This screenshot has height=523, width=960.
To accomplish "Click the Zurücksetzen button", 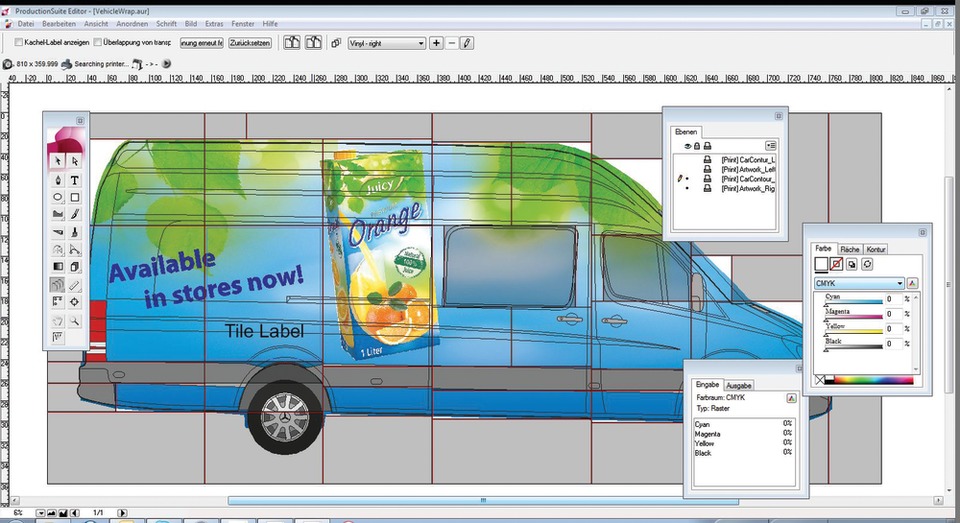I will 250,43.
